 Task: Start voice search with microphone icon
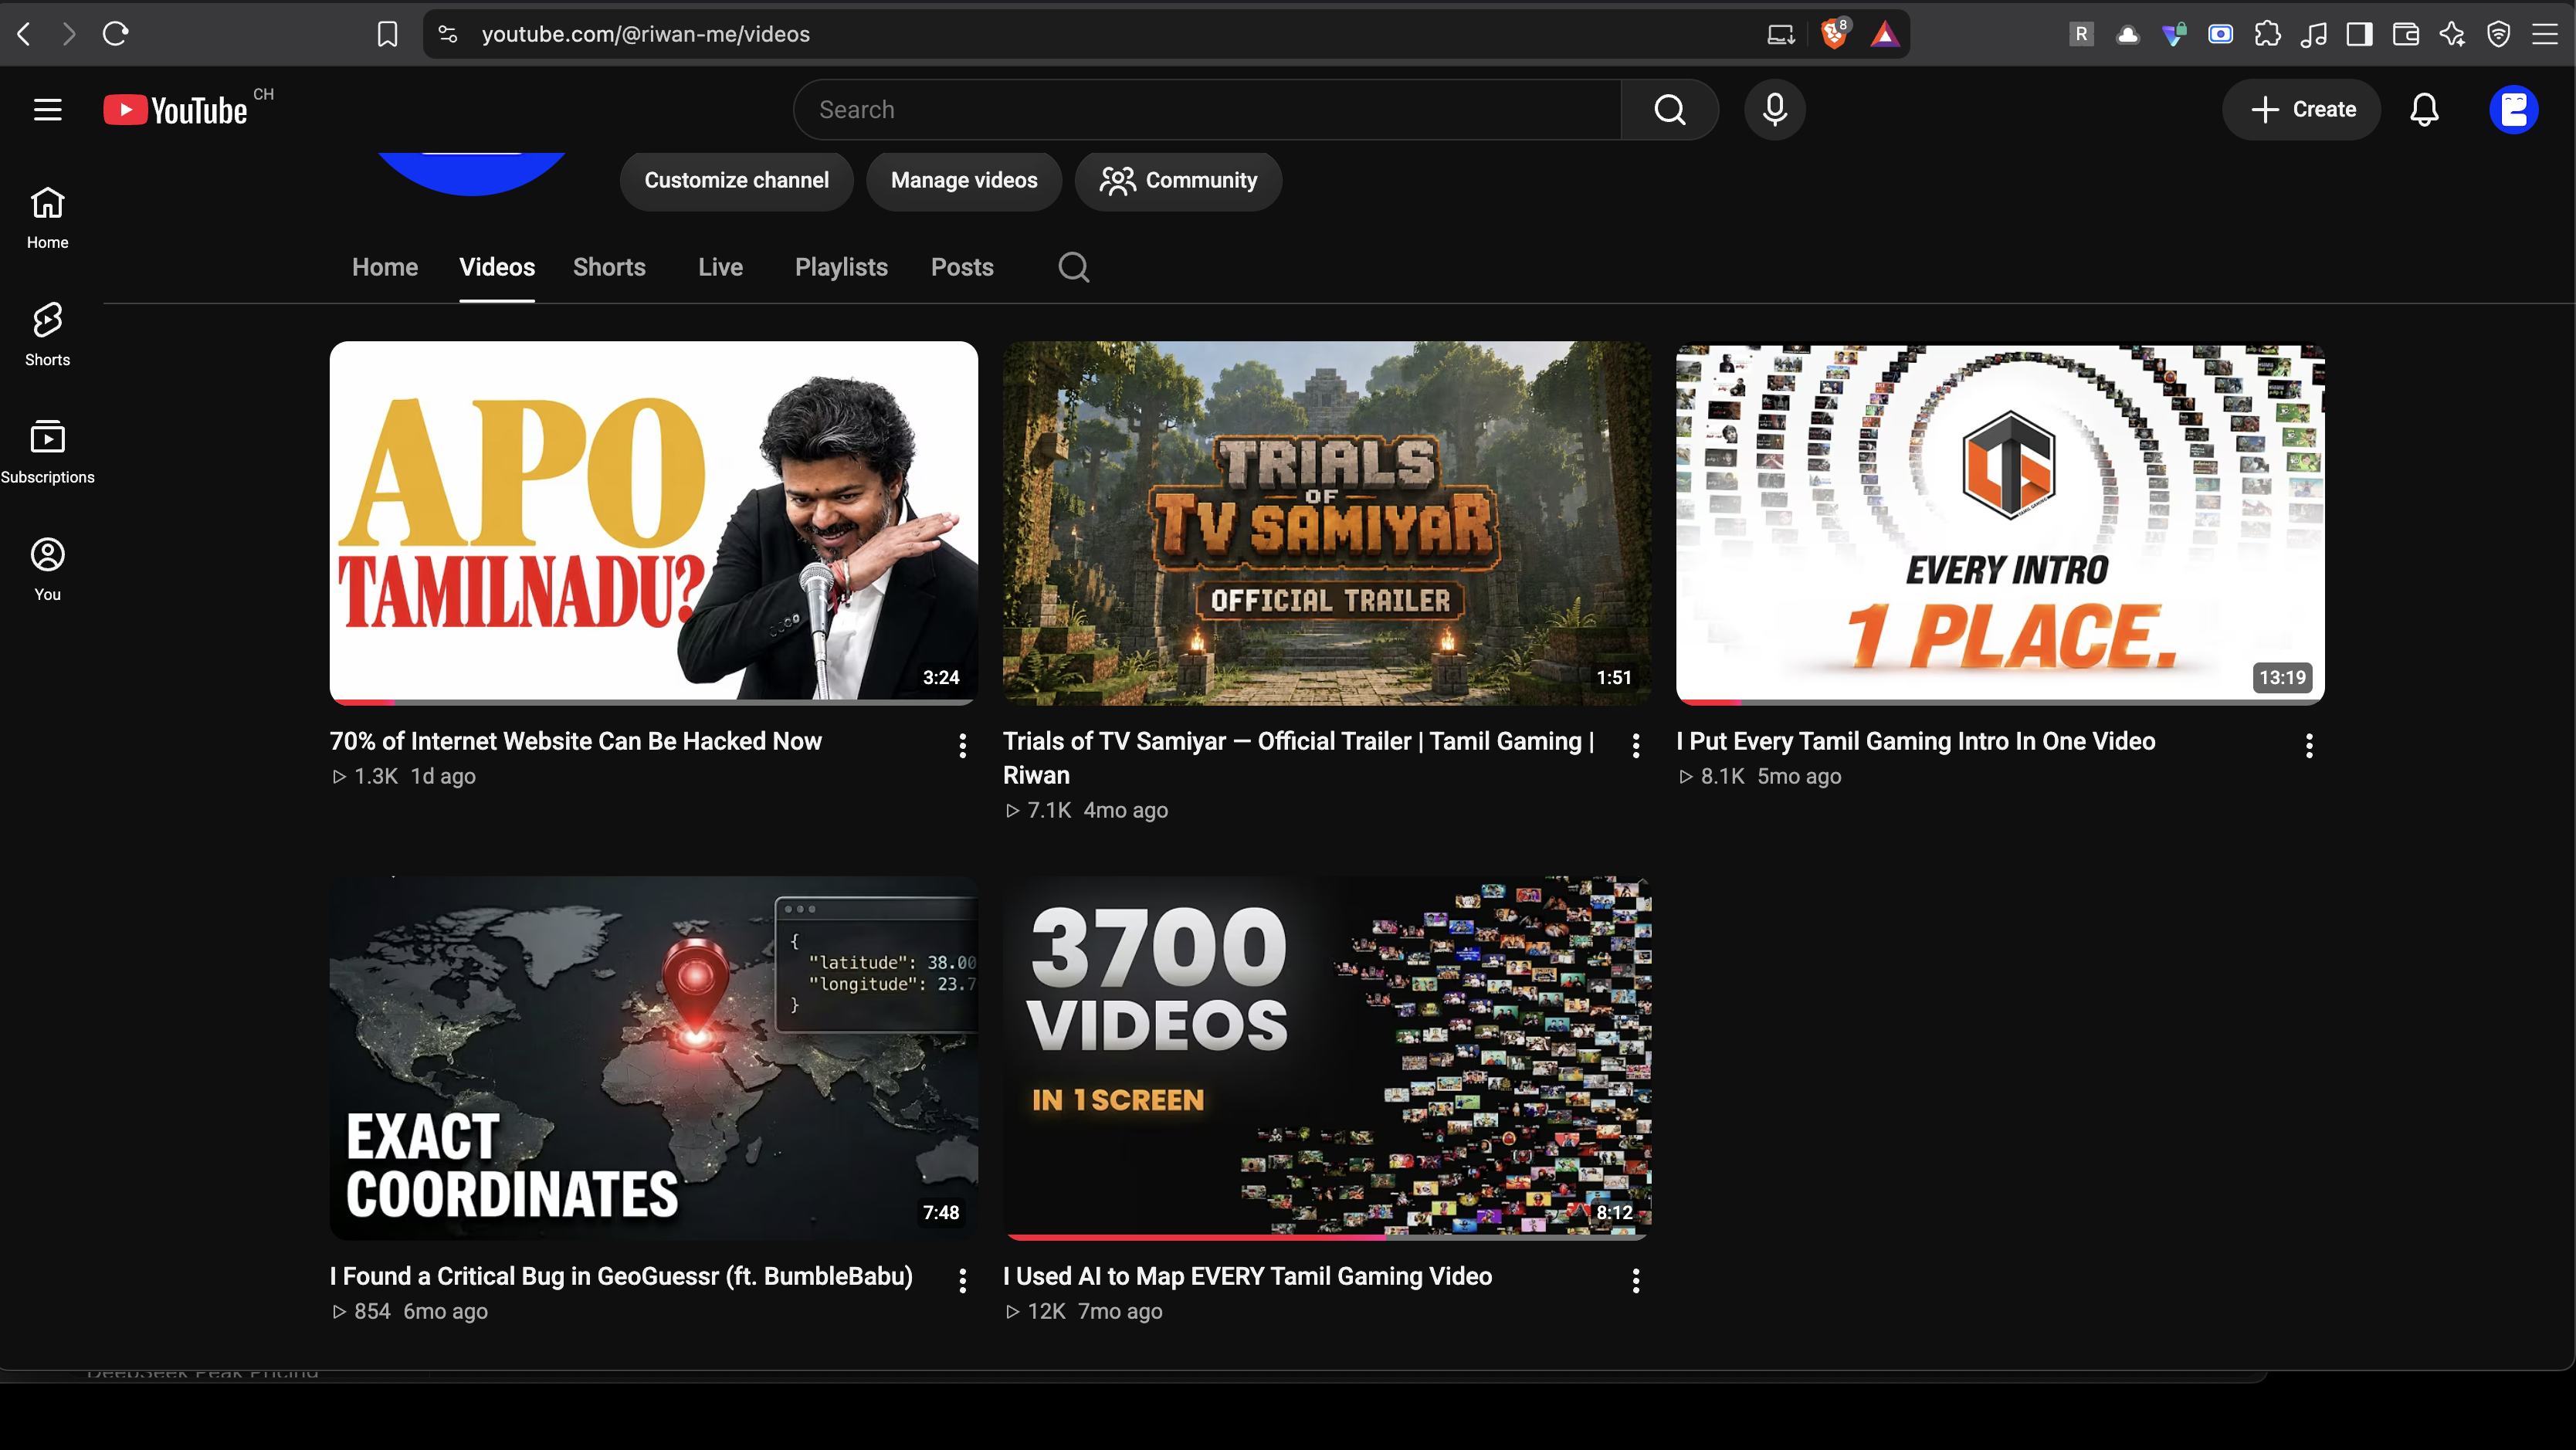tap(1775, 110)
